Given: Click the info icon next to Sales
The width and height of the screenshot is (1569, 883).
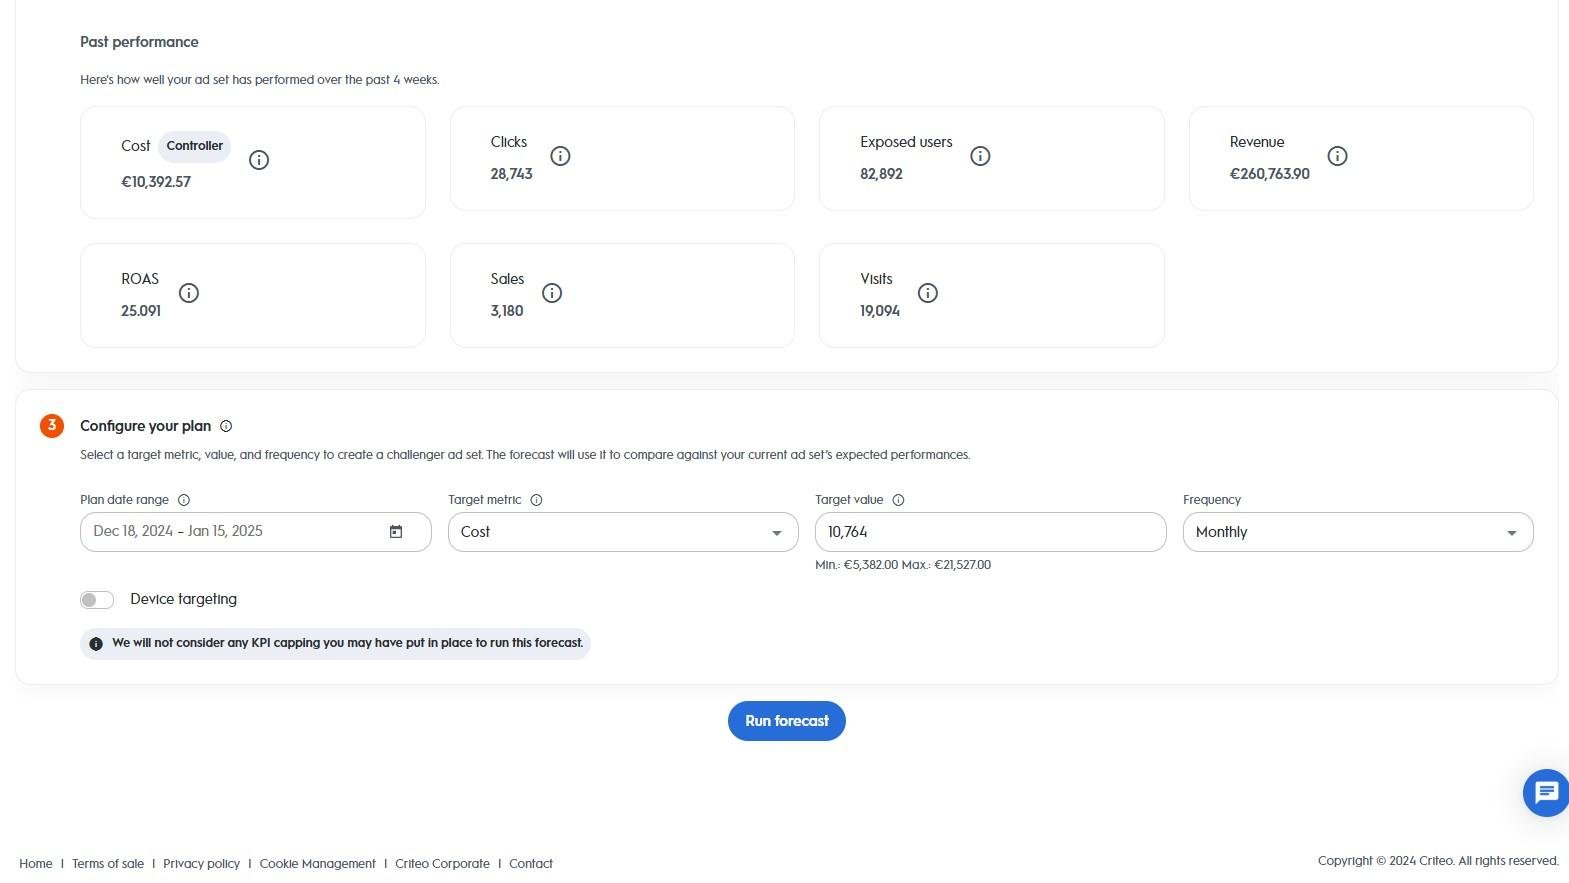Looking at the screenshot, I should pos(552,293).
